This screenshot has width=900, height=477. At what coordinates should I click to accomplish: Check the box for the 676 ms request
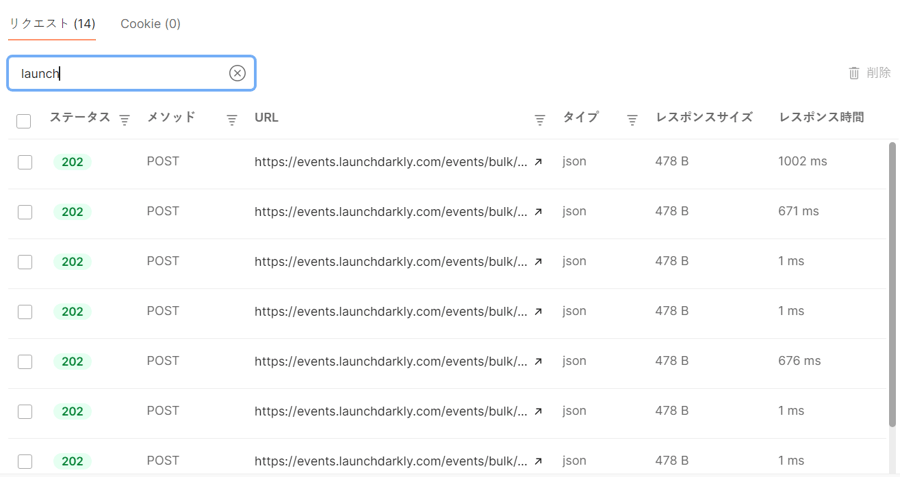[x=25, y=362]
